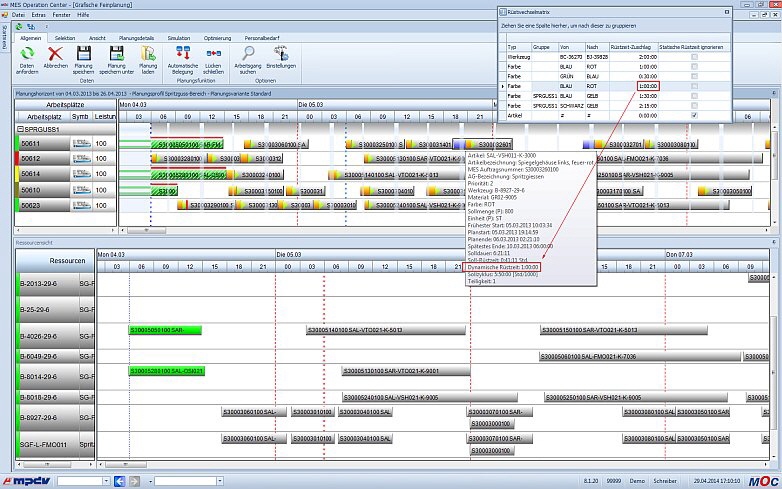Switch to the Ansicht ribbon tab

pyautogui.click(x=97, y=38)
